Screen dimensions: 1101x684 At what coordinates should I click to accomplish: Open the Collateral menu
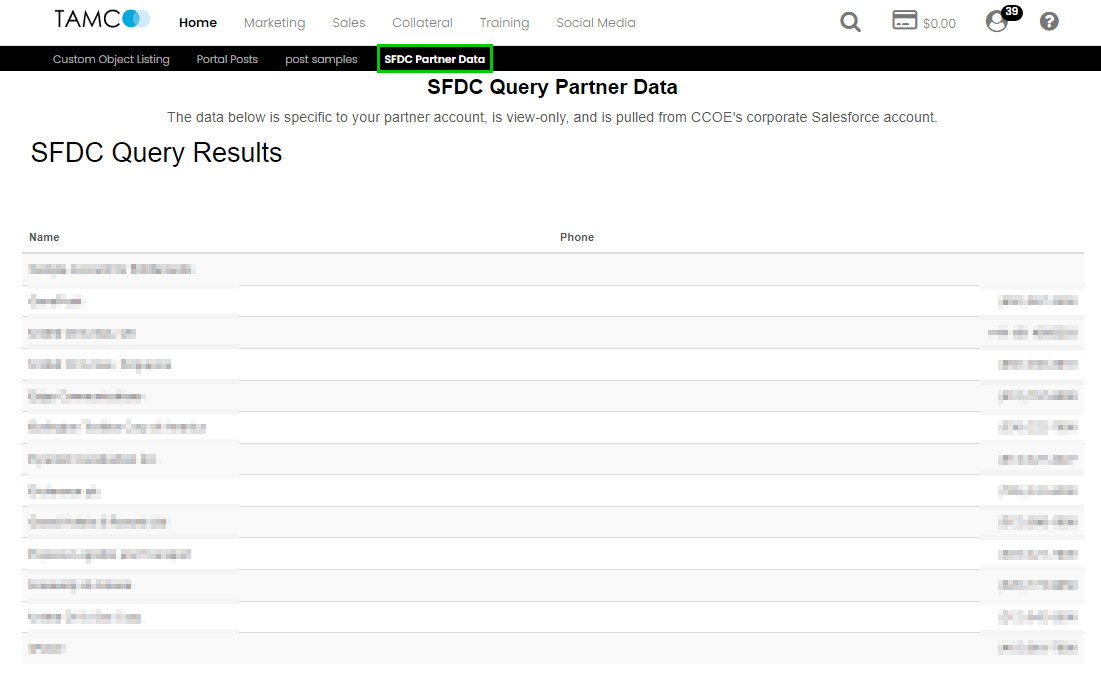pyautogui.click(x=422, y=22)
